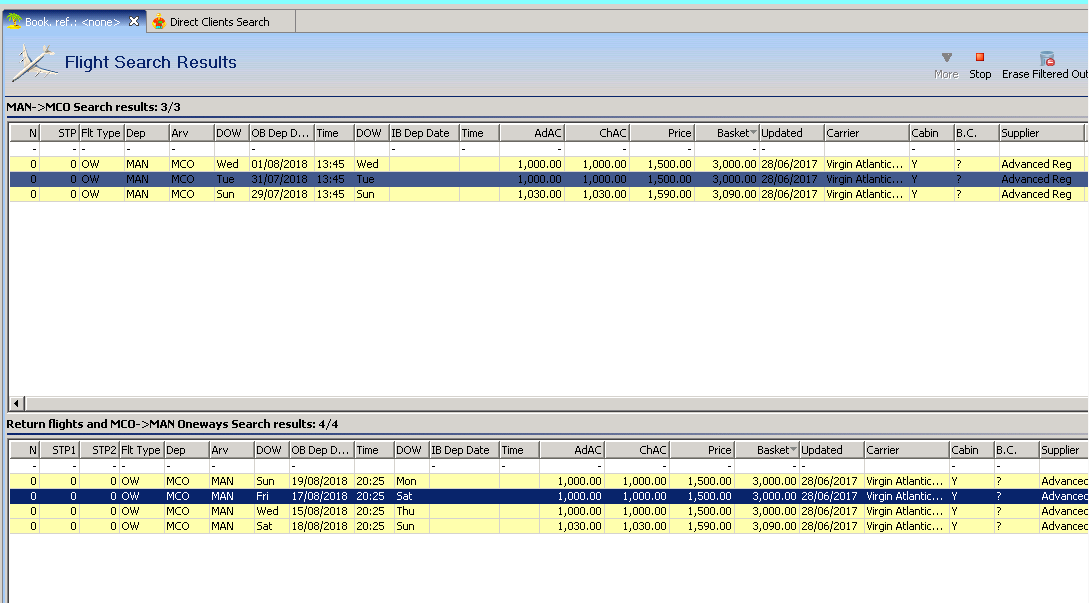Click the OB Dep Date filter cell in lower table
This screenshot has height=603, width=1089.
(x=320, y=466)
